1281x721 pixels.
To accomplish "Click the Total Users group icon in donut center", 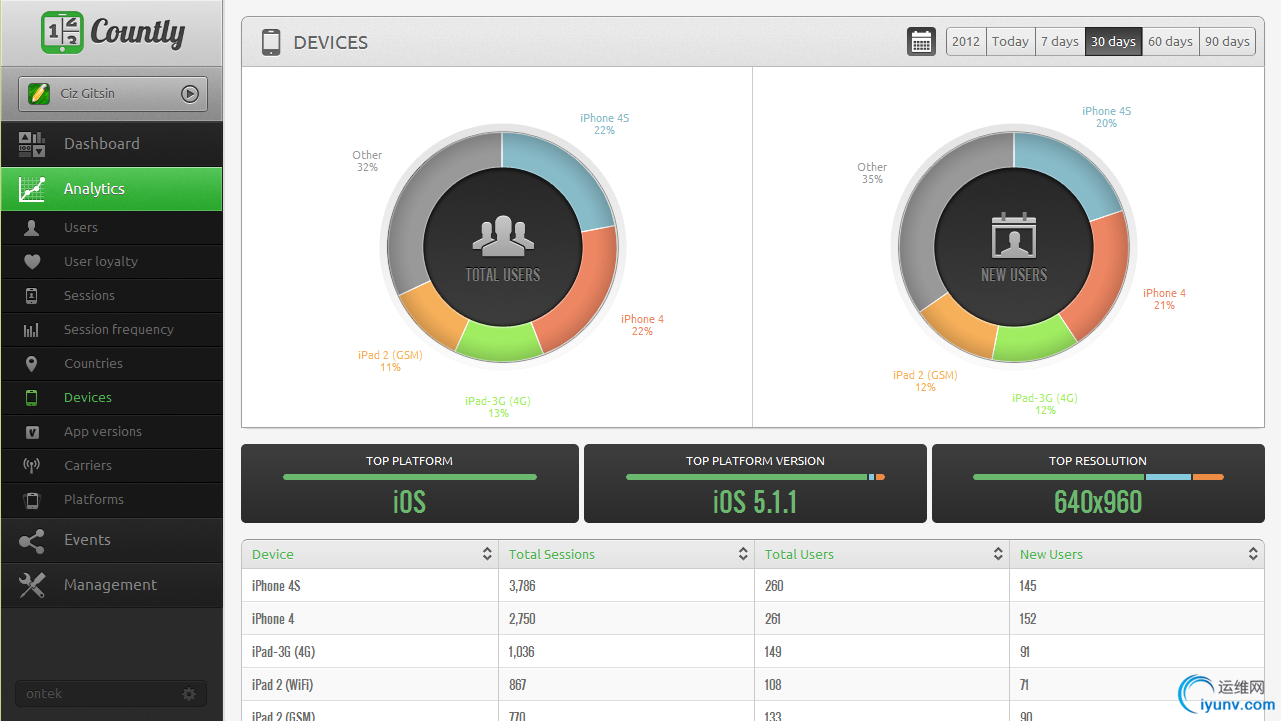I will pos(503,236).
